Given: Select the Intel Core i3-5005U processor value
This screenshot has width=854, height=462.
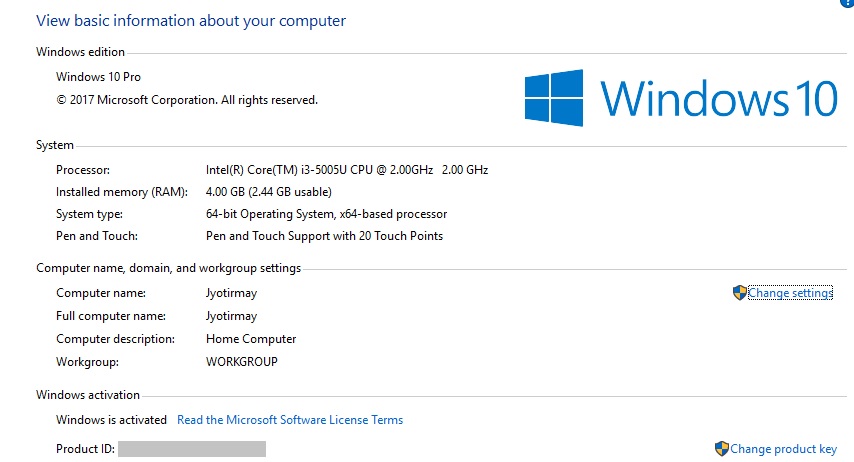Looking at the screenshot, I should (x=346, y=170).
